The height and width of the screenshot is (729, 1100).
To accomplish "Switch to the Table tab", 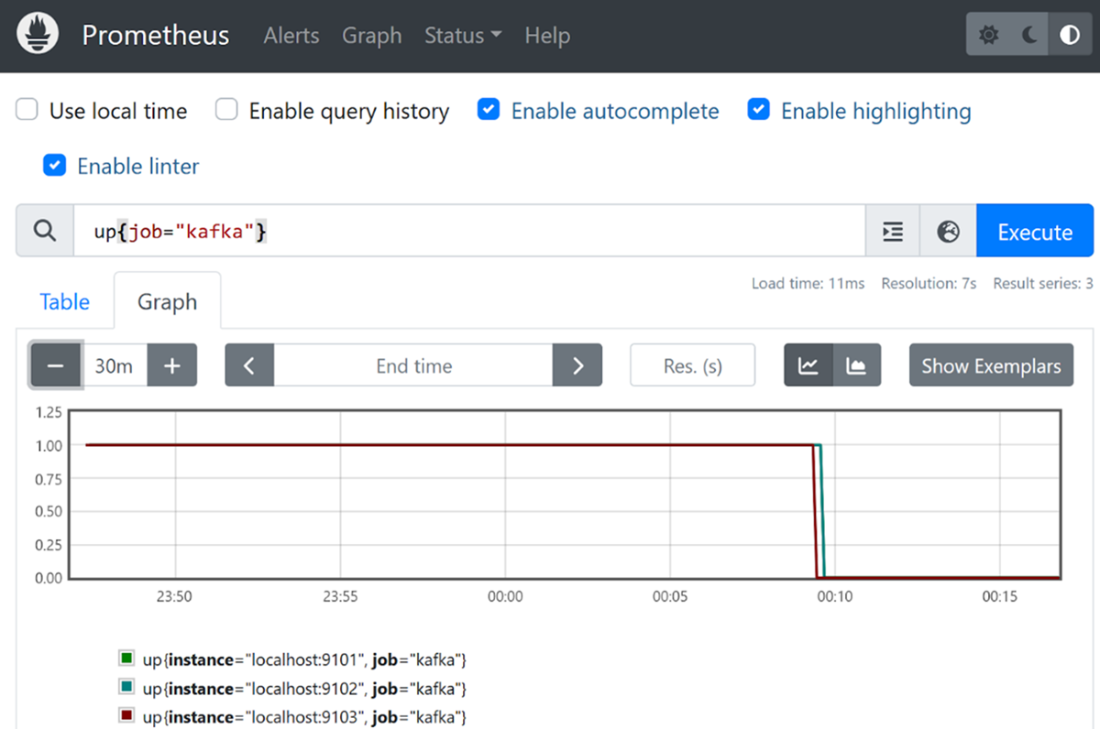I will (x=65, y=302).
